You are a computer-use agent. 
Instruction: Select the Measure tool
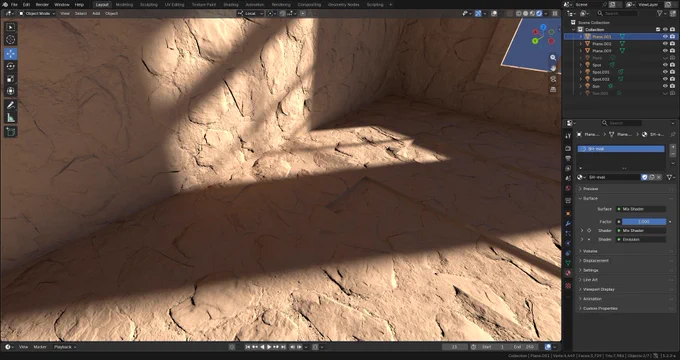[10, 118]
